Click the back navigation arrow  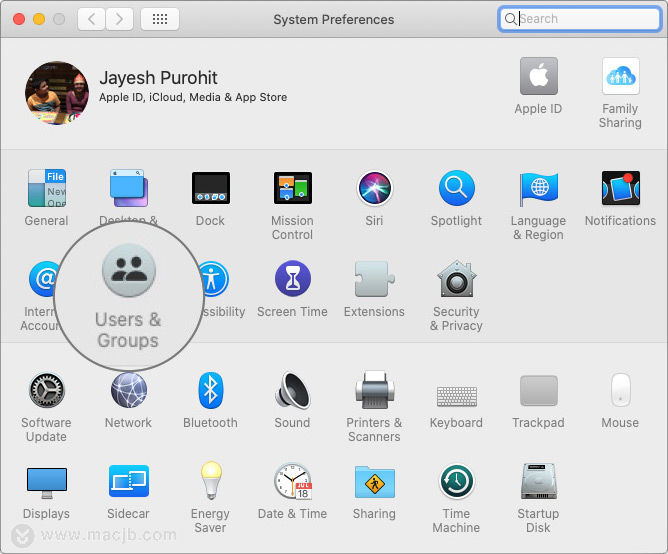[x=91, y=19]
